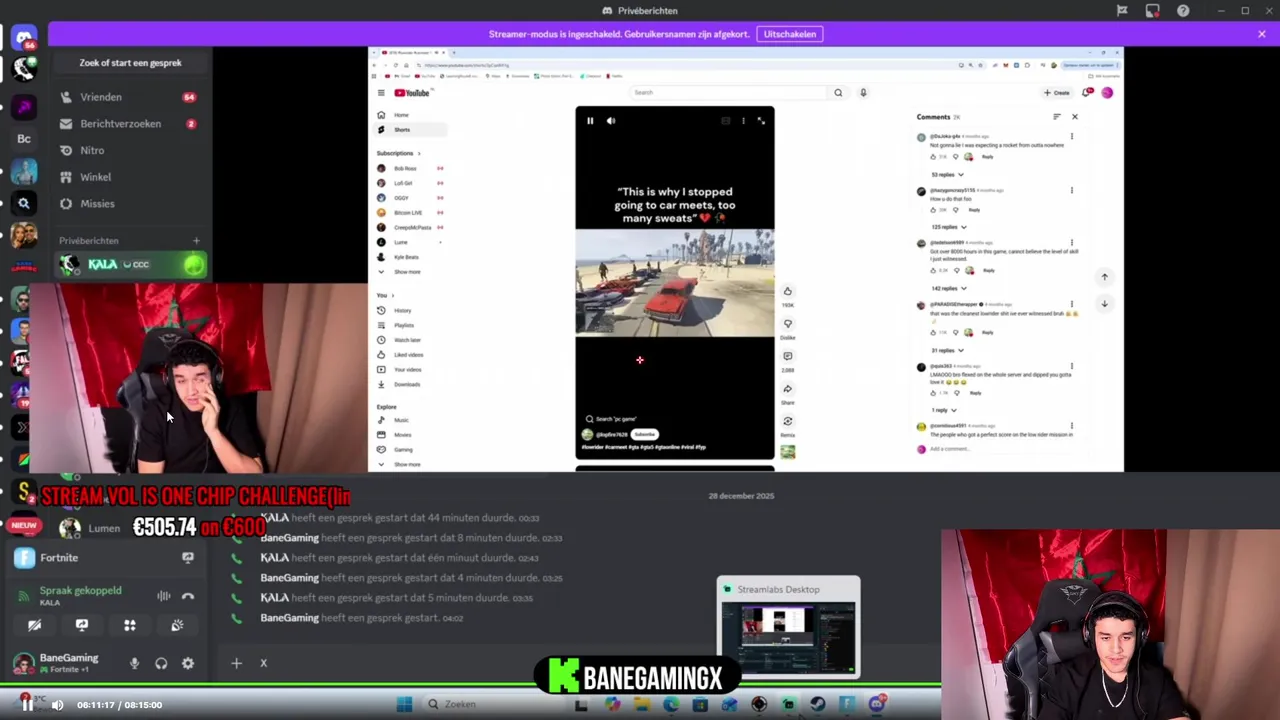Toggle Discord noise suppression icon
Image resolution: width=1280 pixels, height=720 pixels.
(163, 597)
